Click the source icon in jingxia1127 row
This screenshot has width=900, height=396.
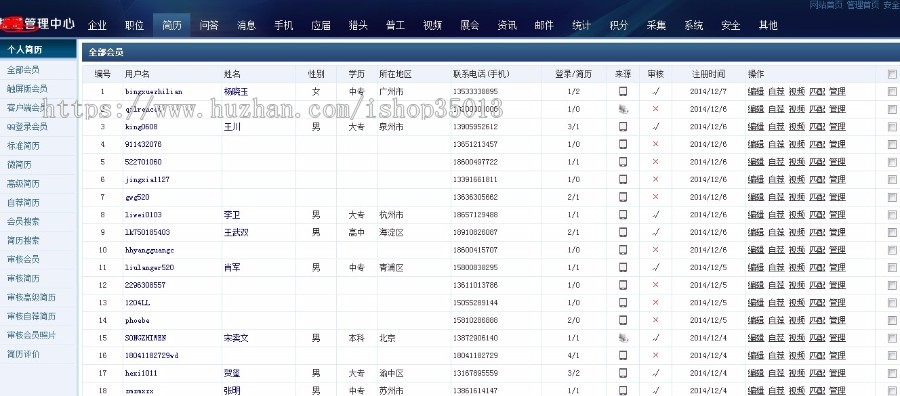click(x=623, y=179)
